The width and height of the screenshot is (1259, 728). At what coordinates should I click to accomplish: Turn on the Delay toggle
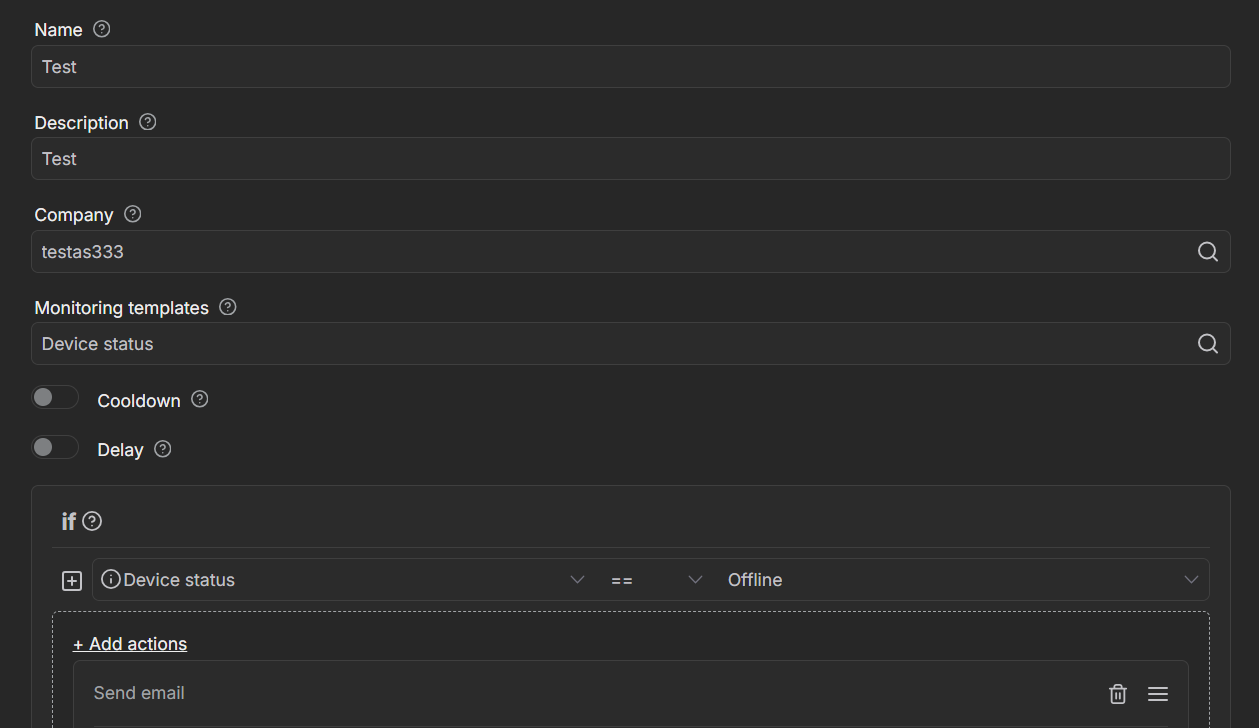55,448
